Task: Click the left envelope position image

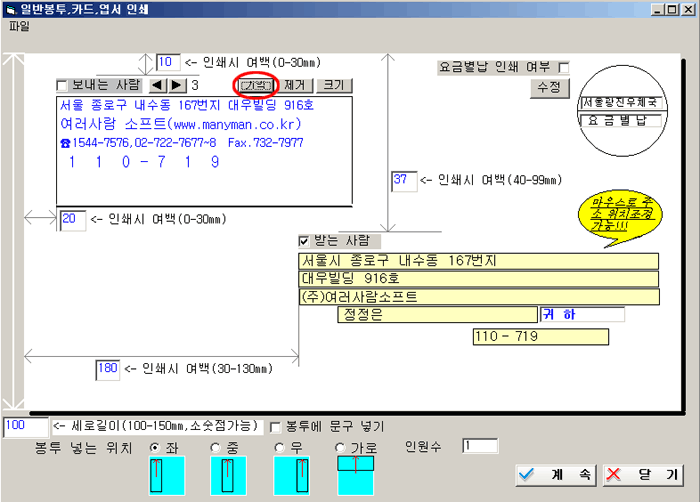Action: click(159, 476)
